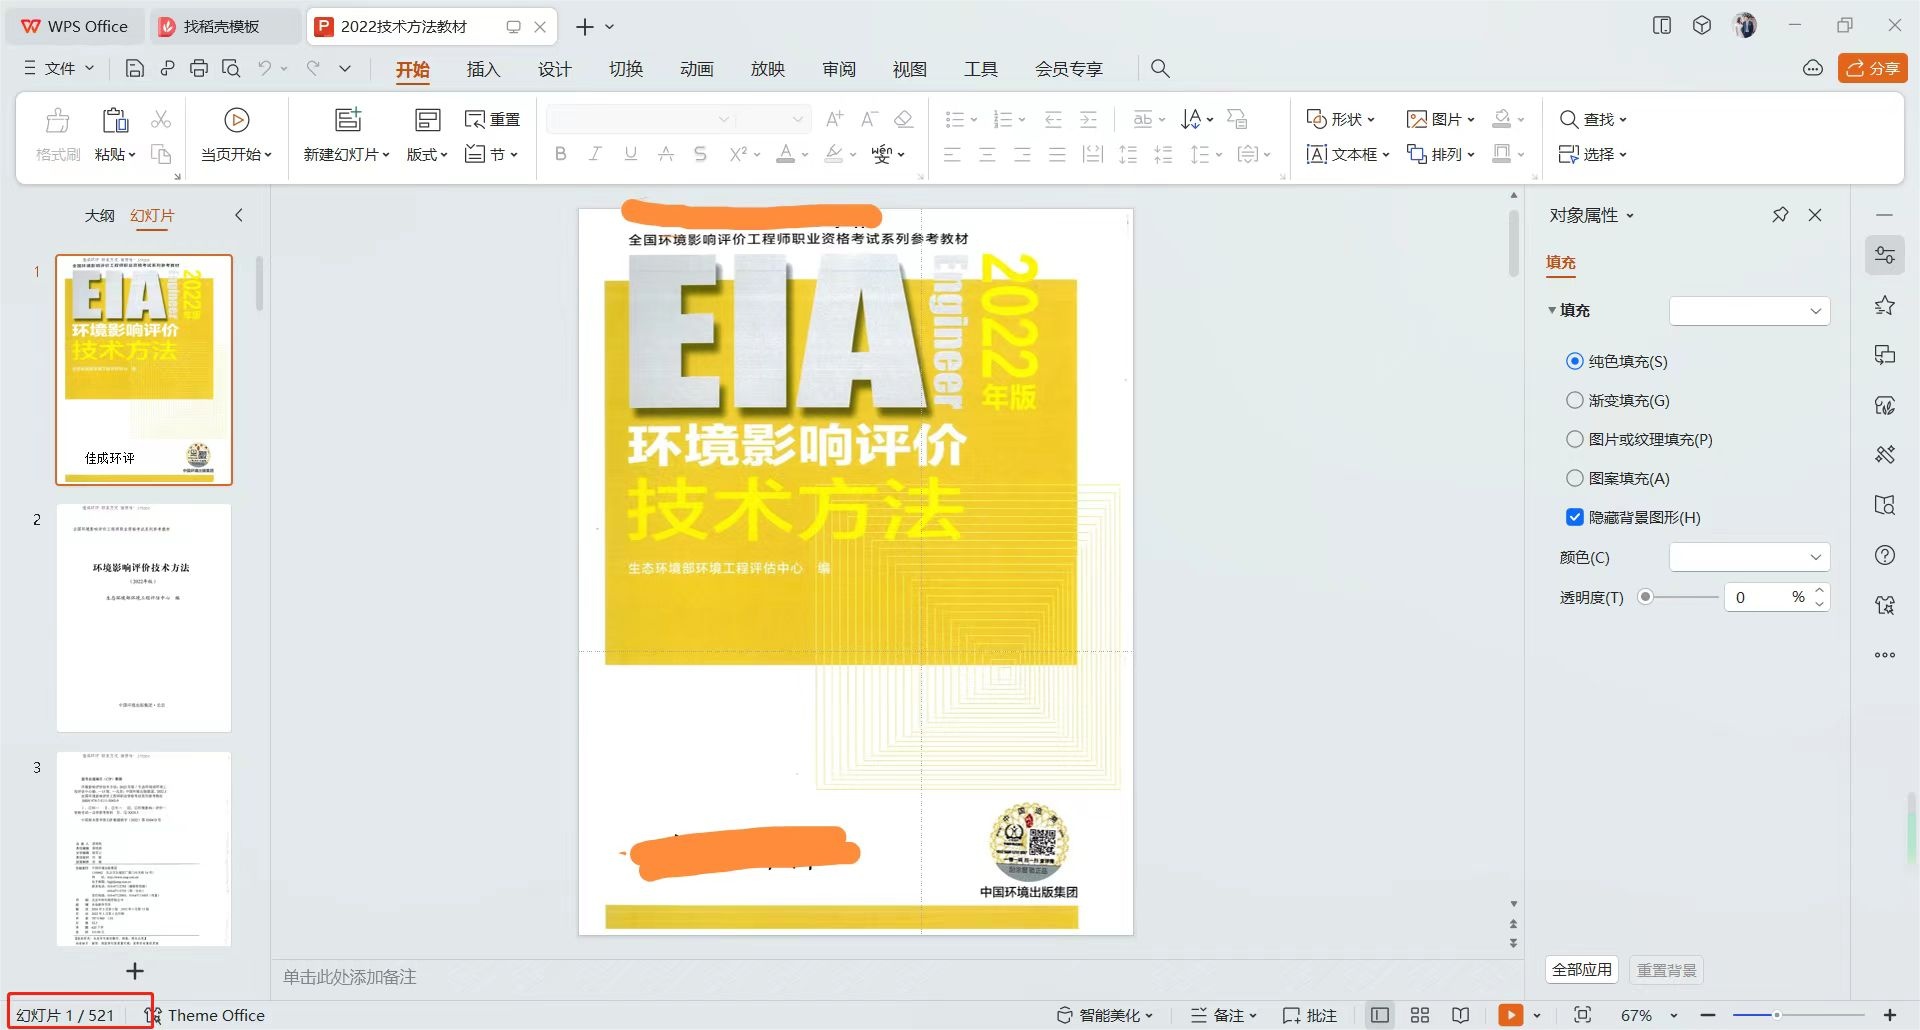Switch to slide sorter view in status bar
This screenshot has width=1920, height=1030.
[1420, 1014]
